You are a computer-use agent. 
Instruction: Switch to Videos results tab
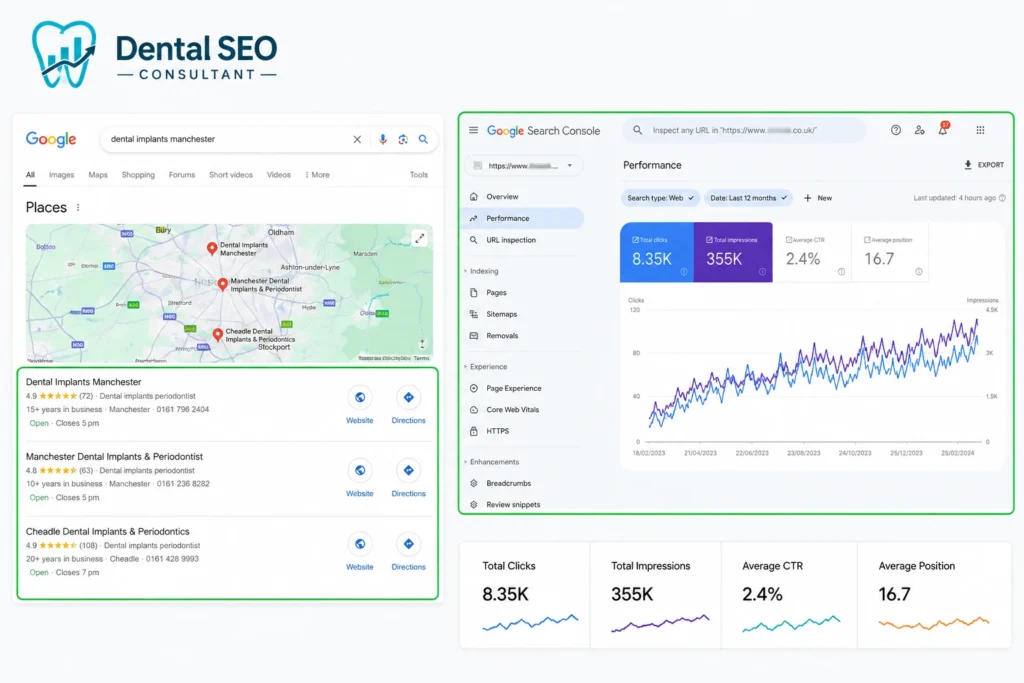coord(278,175)
